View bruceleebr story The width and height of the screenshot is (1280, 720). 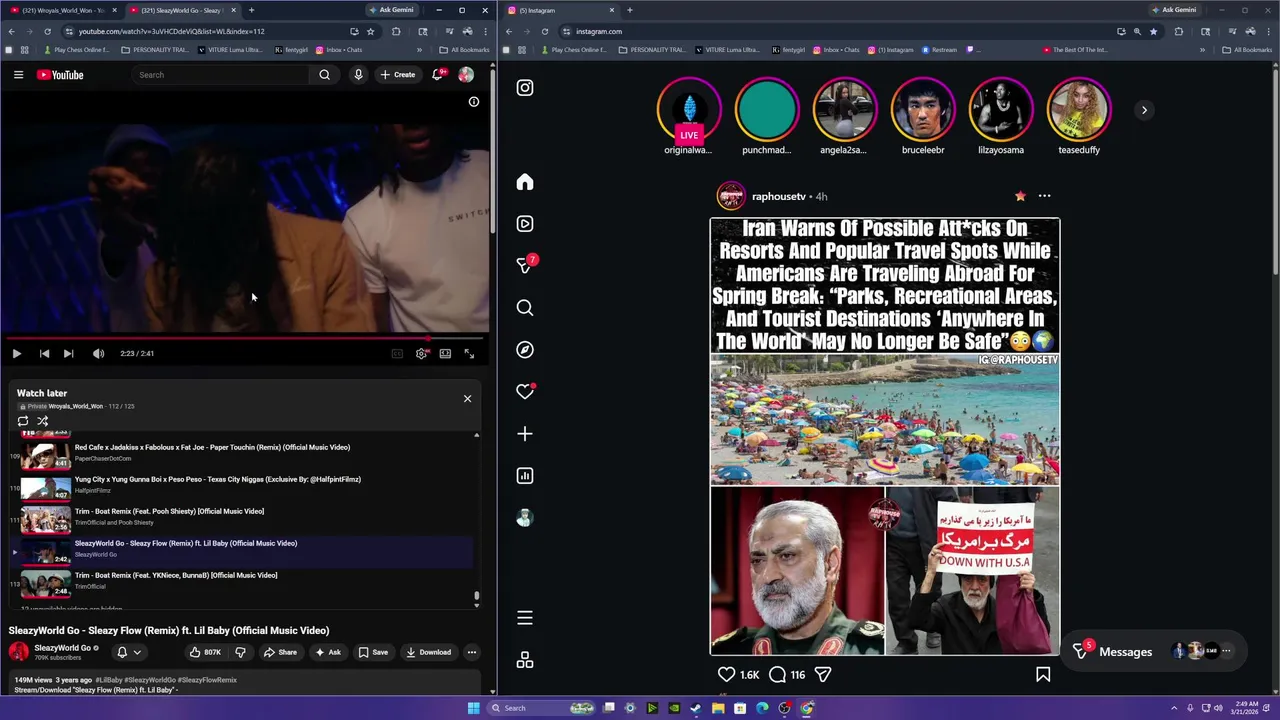(x=923, y=110)
